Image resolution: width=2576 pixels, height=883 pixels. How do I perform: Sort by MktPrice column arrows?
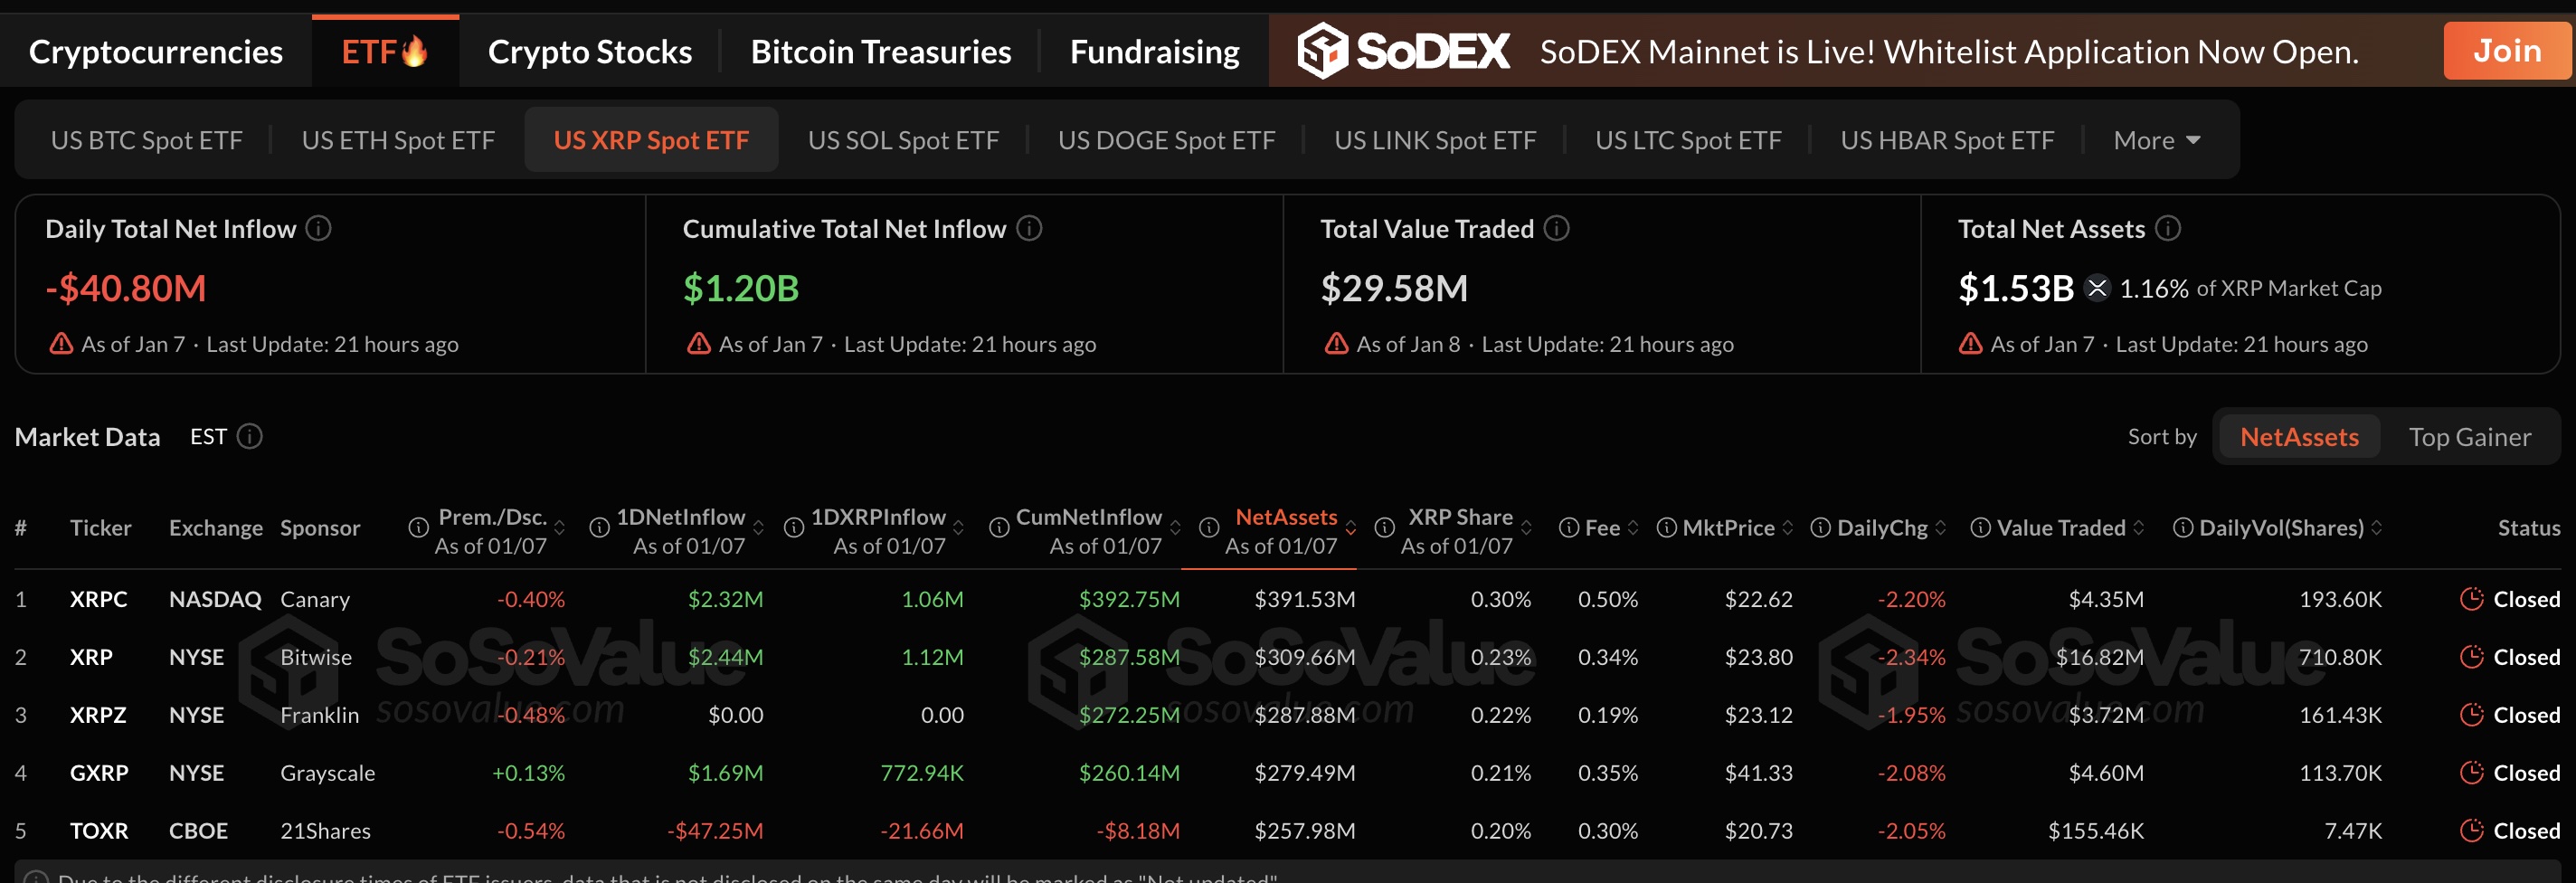pyautogui.click(x=1787, y=528)
